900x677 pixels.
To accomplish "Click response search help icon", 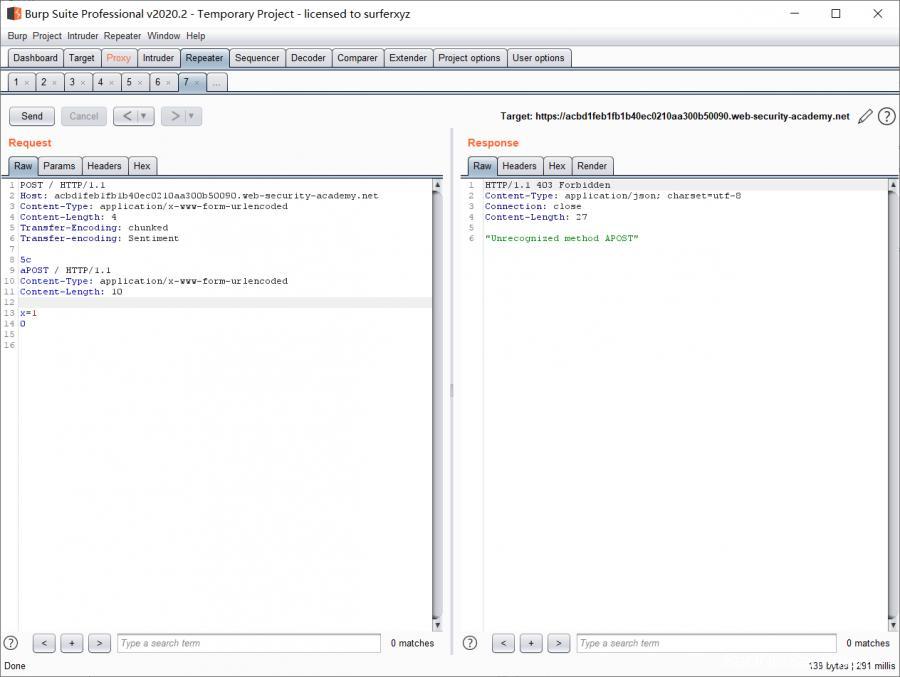I will [x=470, y=643].
